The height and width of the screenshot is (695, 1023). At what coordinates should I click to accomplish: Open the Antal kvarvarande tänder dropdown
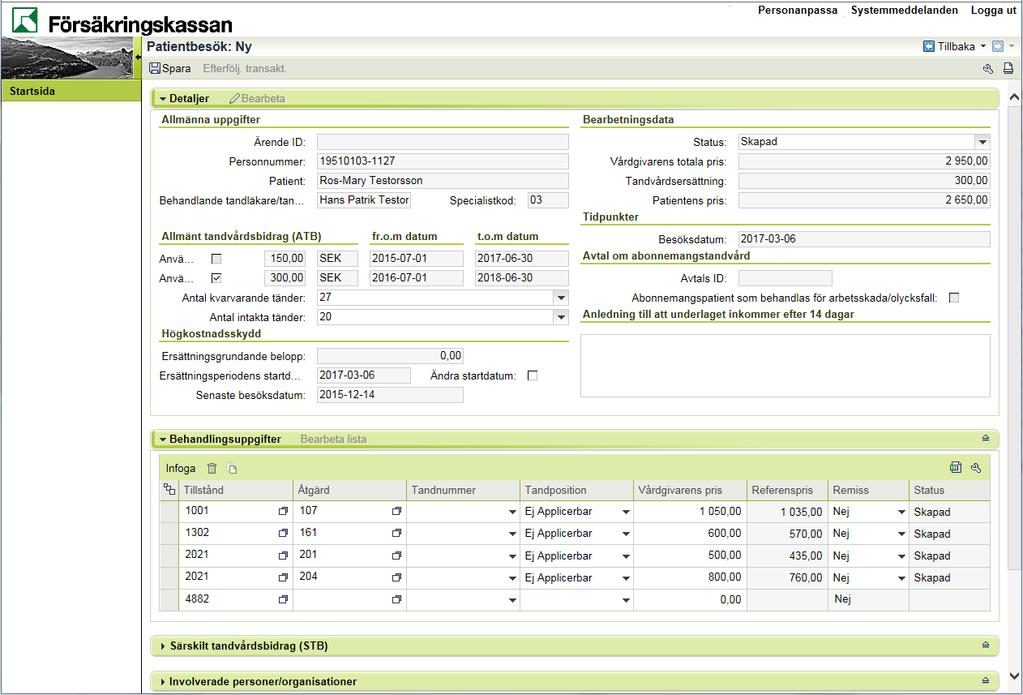point(561,298)
